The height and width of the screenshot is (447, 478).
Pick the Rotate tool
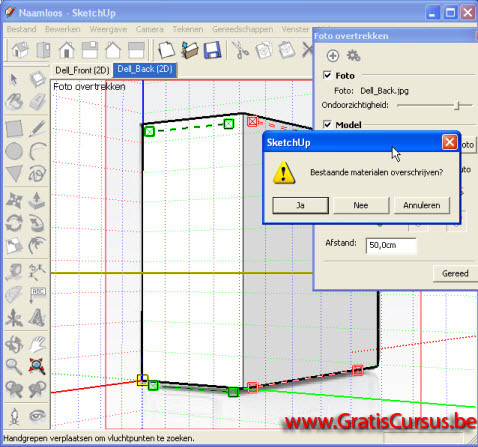point(14,223)
